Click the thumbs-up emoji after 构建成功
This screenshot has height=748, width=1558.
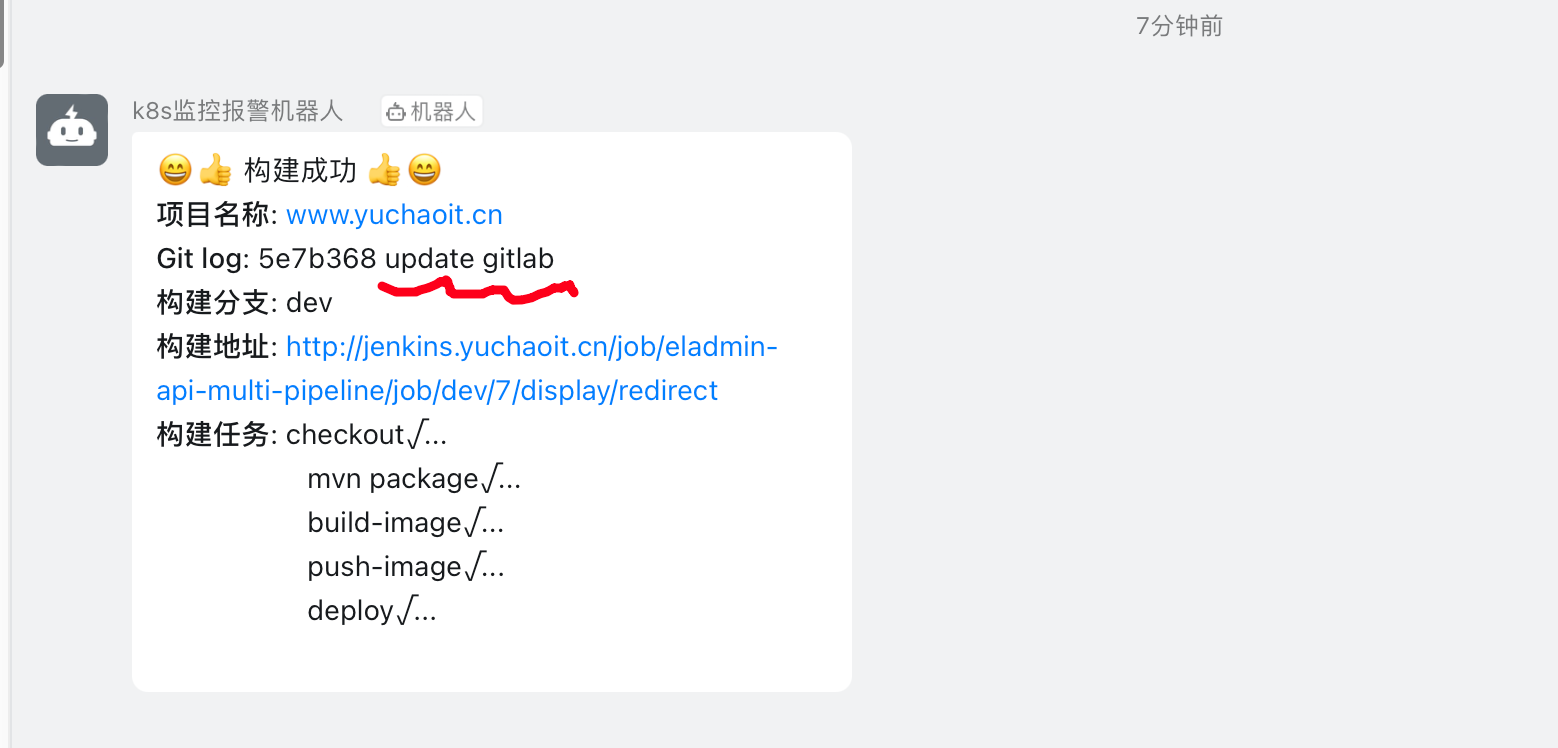tap(384, 171)
